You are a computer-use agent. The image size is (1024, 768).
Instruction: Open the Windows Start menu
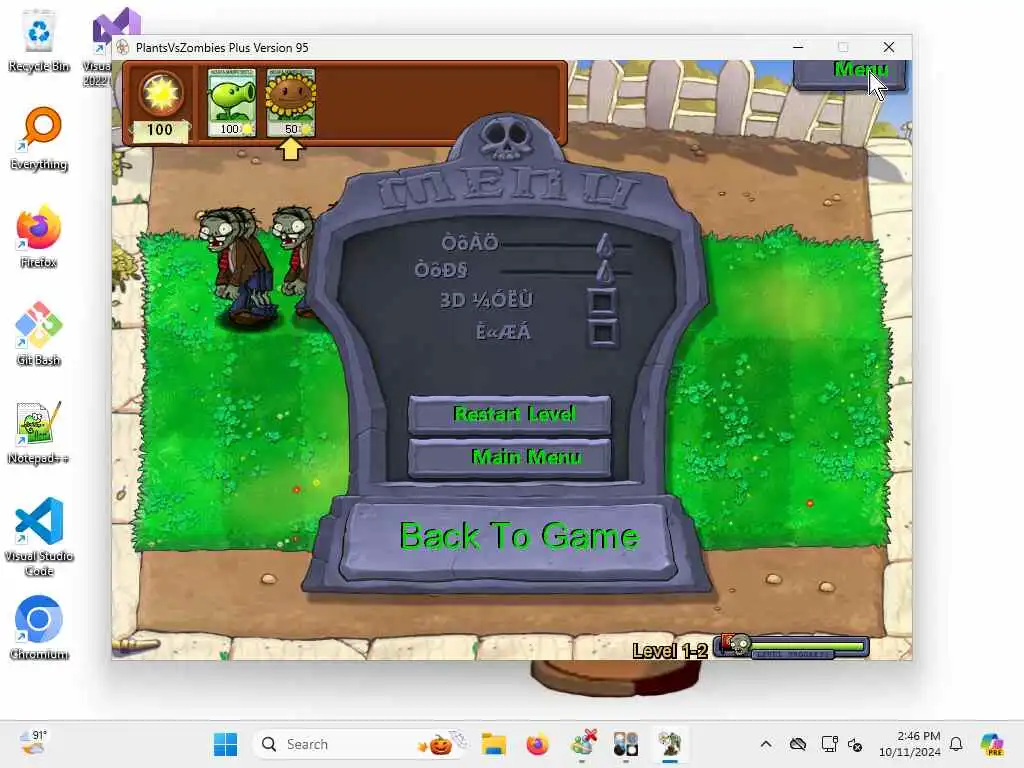pos(226,744)
